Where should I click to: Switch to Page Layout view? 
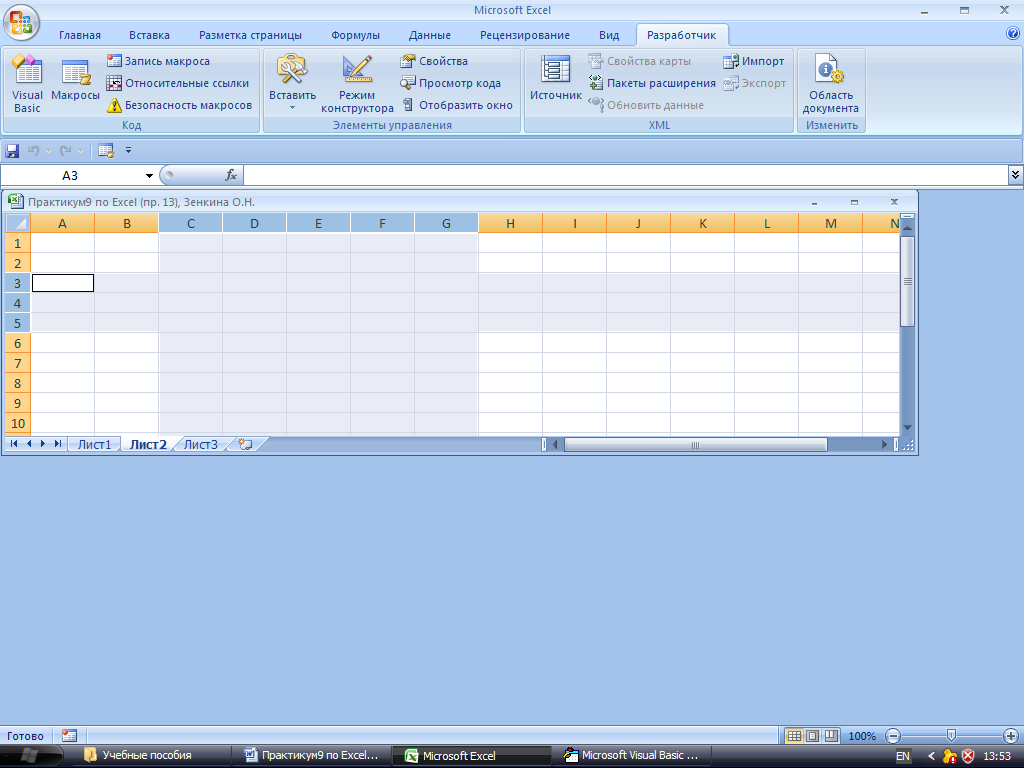pos(812,736)
